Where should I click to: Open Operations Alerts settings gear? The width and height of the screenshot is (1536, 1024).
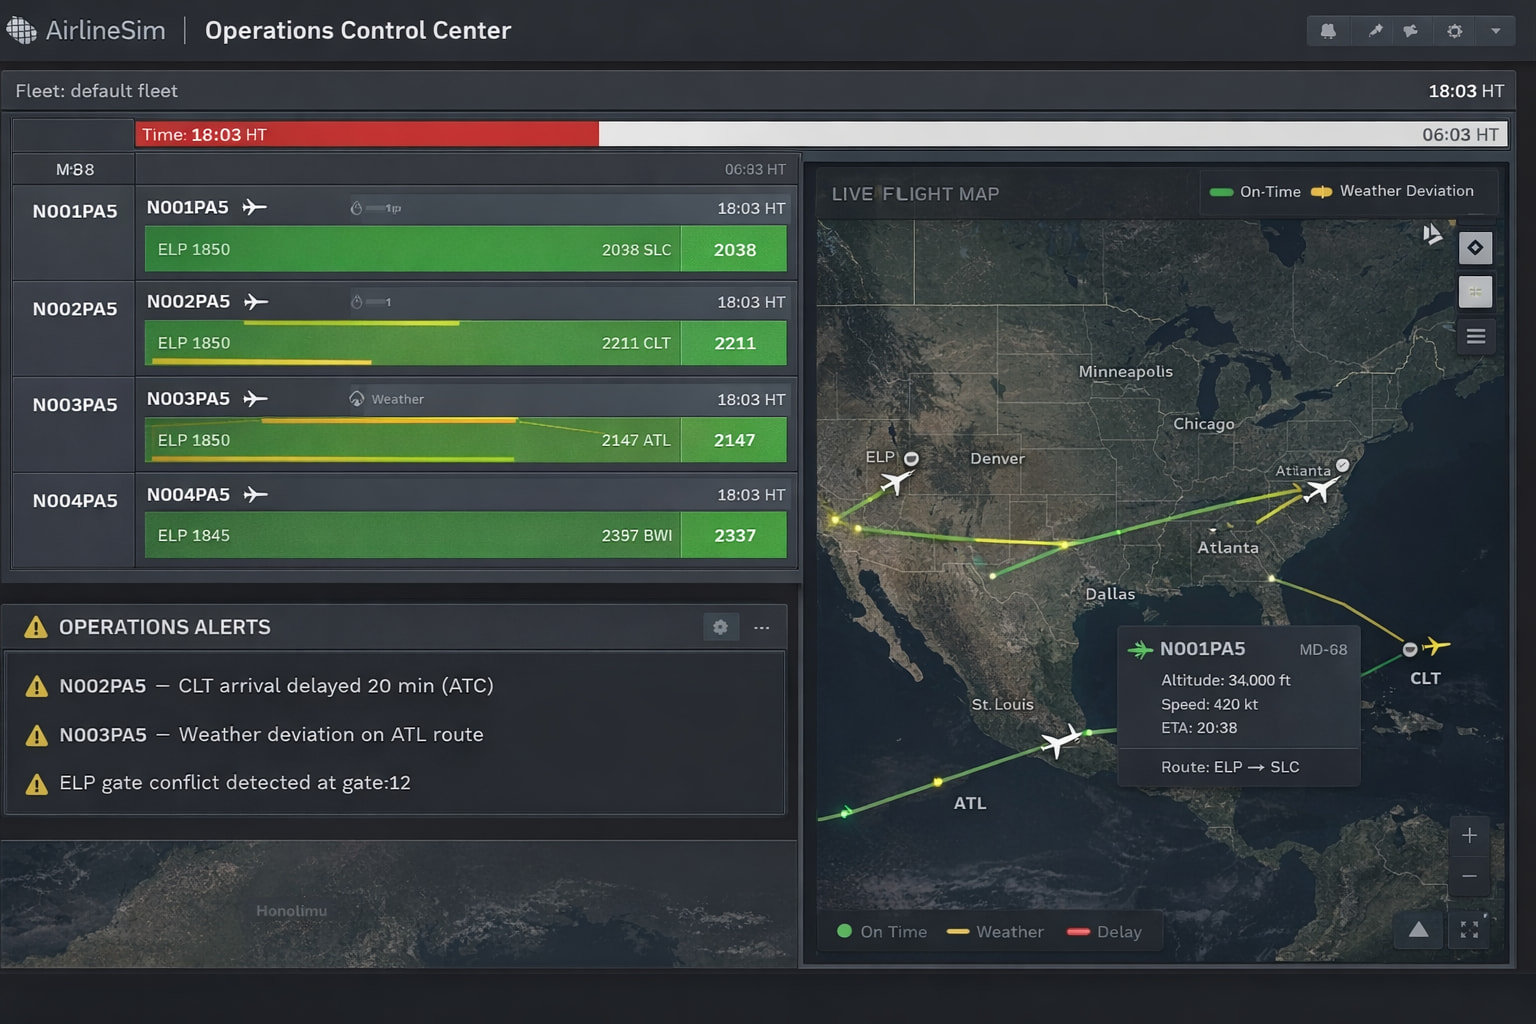pyautogui.click(x=720, y=627)
